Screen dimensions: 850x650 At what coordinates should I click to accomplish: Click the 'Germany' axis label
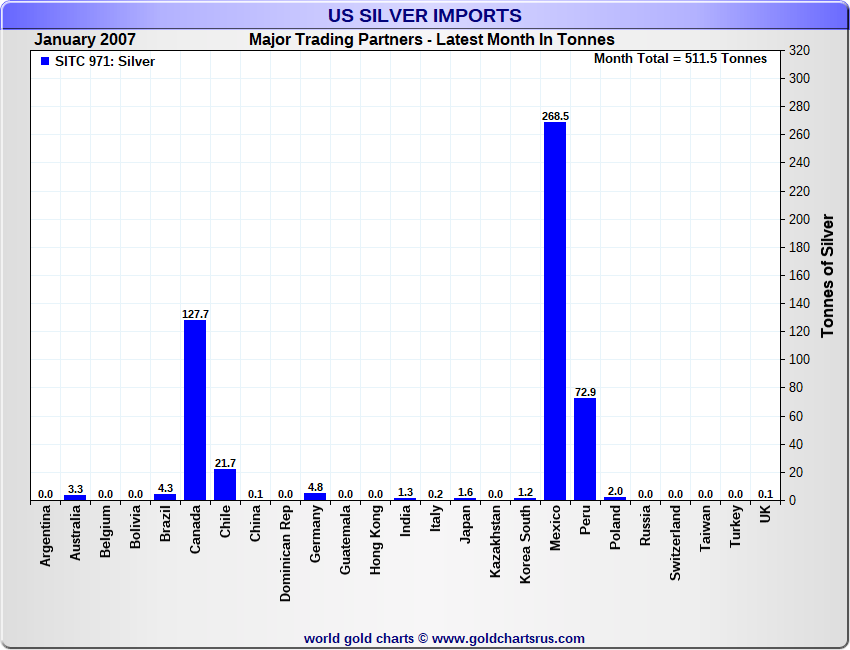315,533
